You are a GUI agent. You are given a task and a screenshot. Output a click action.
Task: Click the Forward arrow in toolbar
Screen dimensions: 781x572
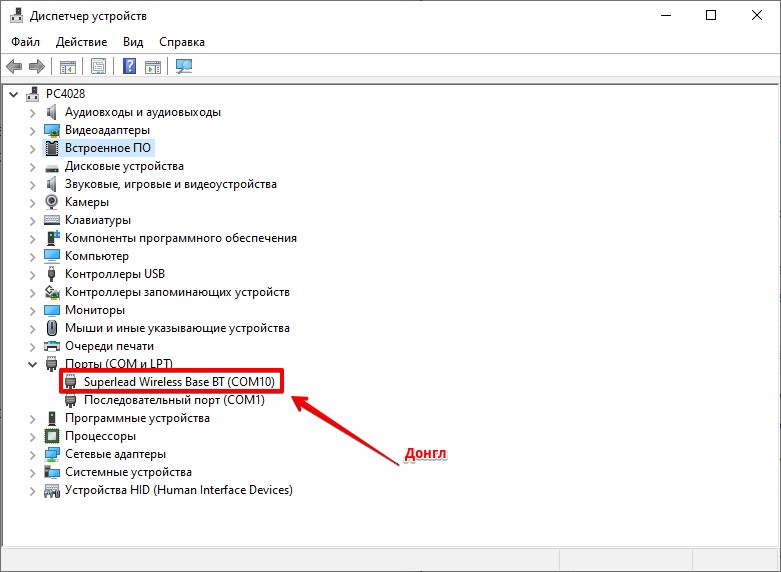(x=37, y=67)
